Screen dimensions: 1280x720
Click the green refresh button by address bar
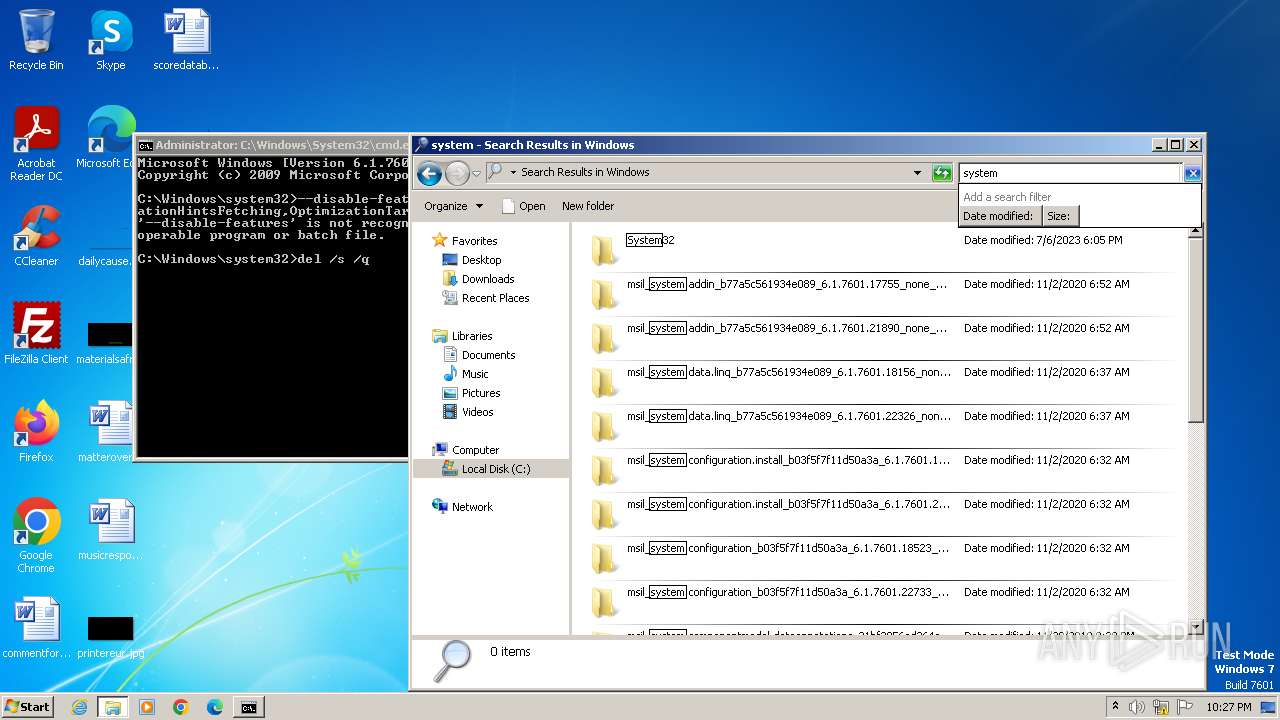941,173
